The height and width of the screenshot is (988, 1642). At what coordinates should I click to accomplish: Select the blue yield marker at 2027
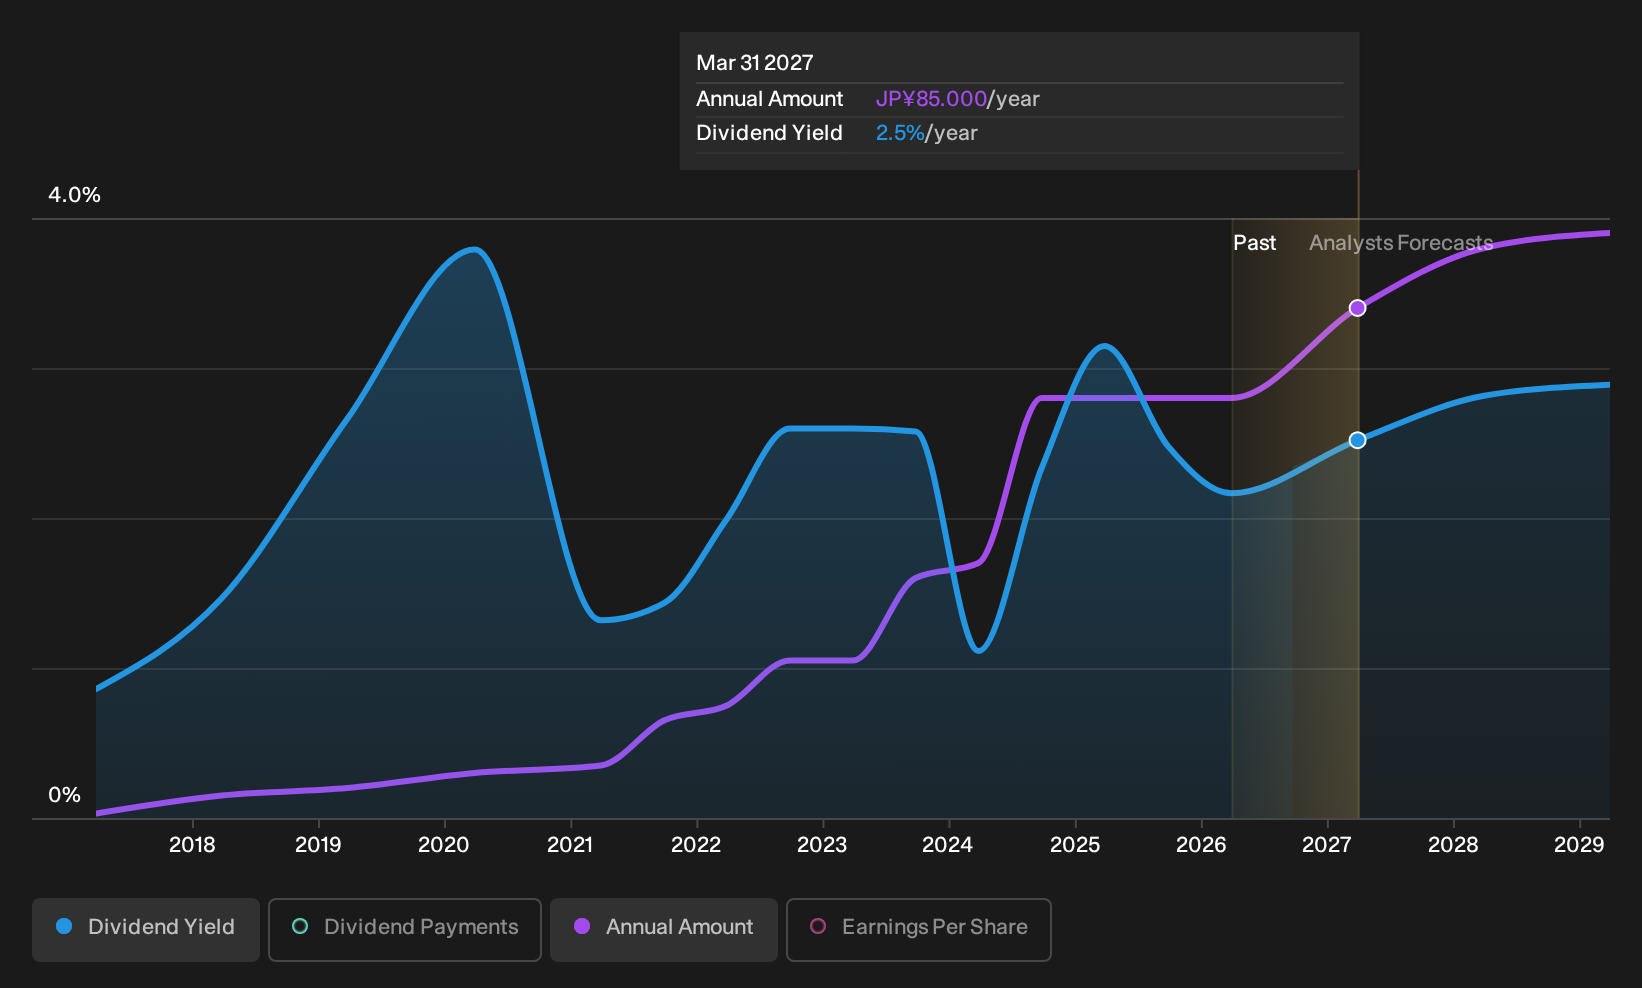(x=1357, y=440)
